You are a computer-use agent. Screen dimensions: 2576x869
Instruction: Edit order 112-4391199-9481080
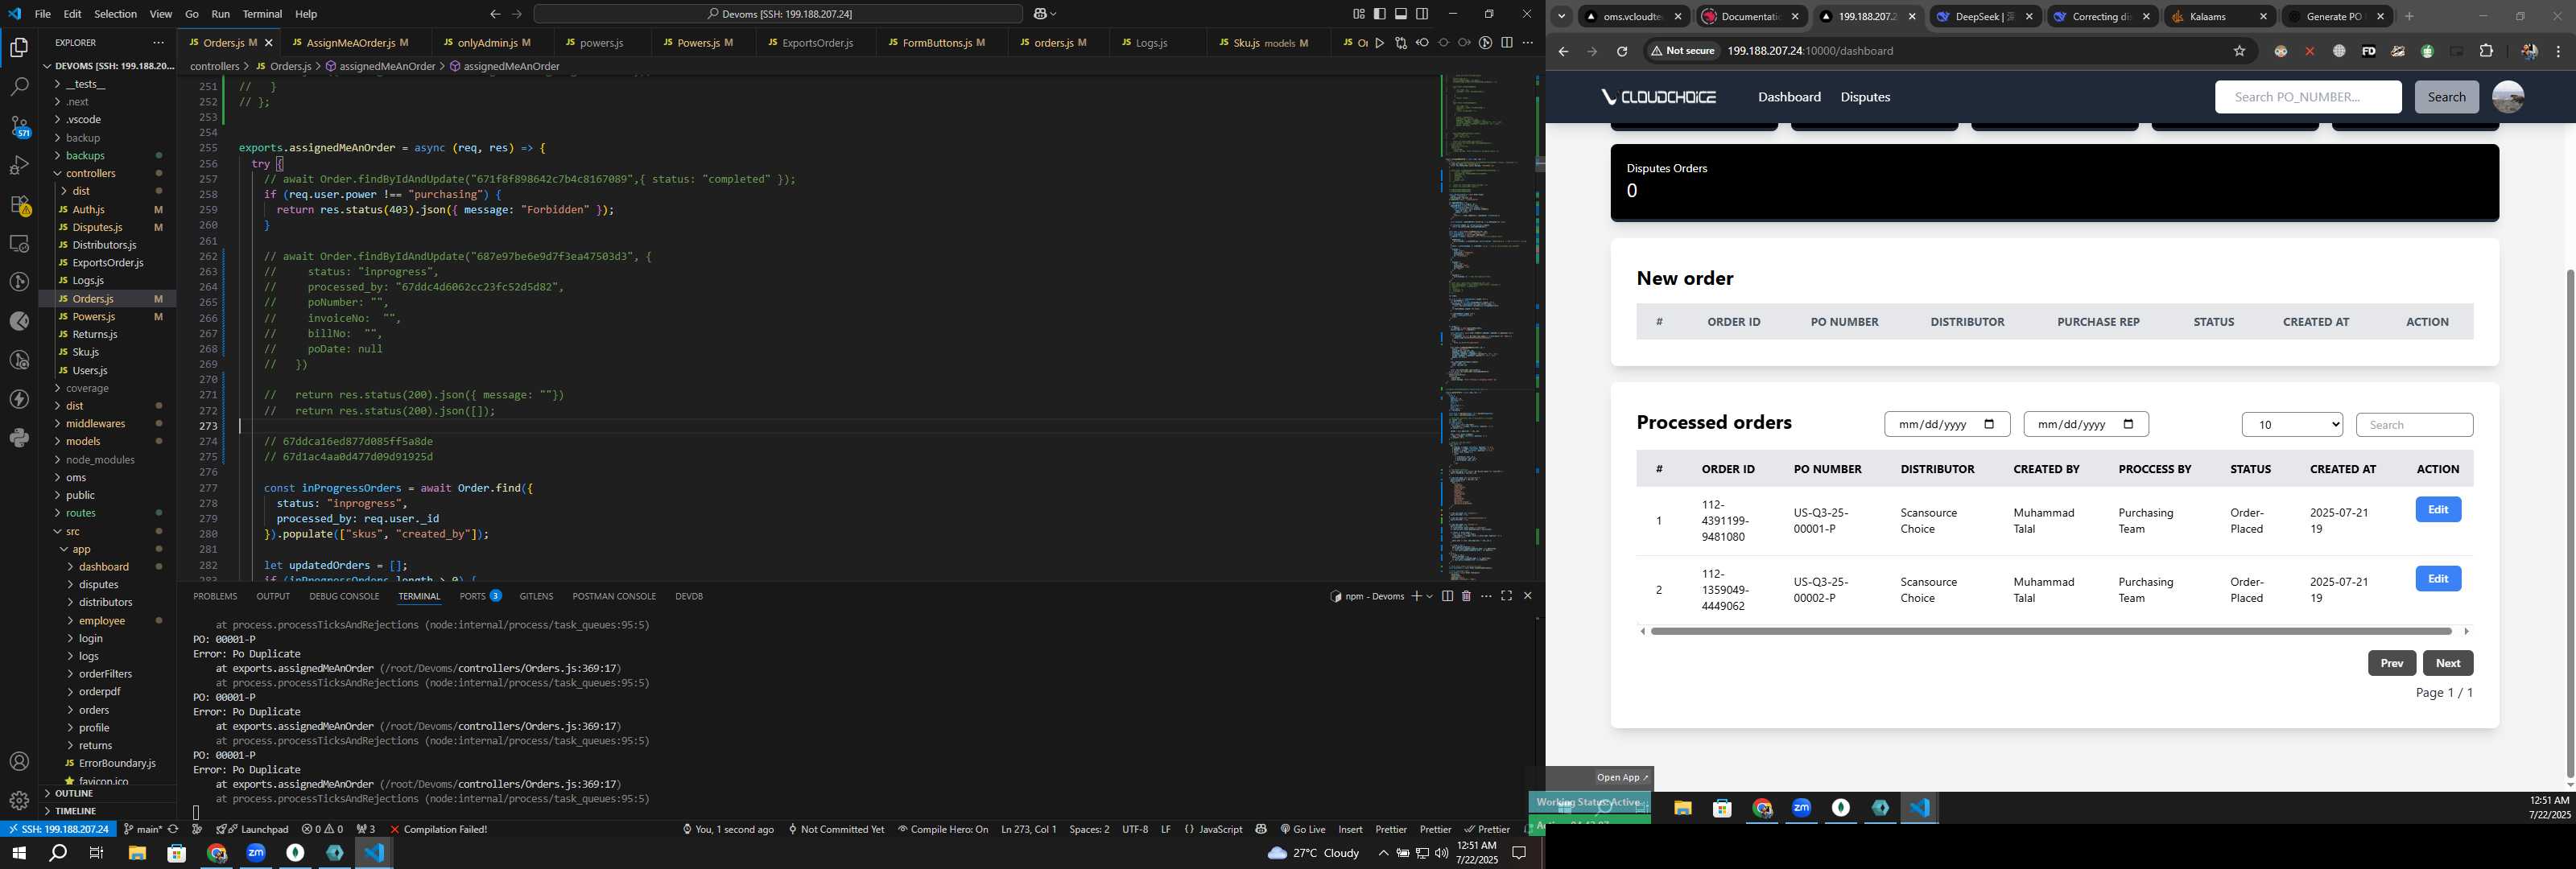2437,510
